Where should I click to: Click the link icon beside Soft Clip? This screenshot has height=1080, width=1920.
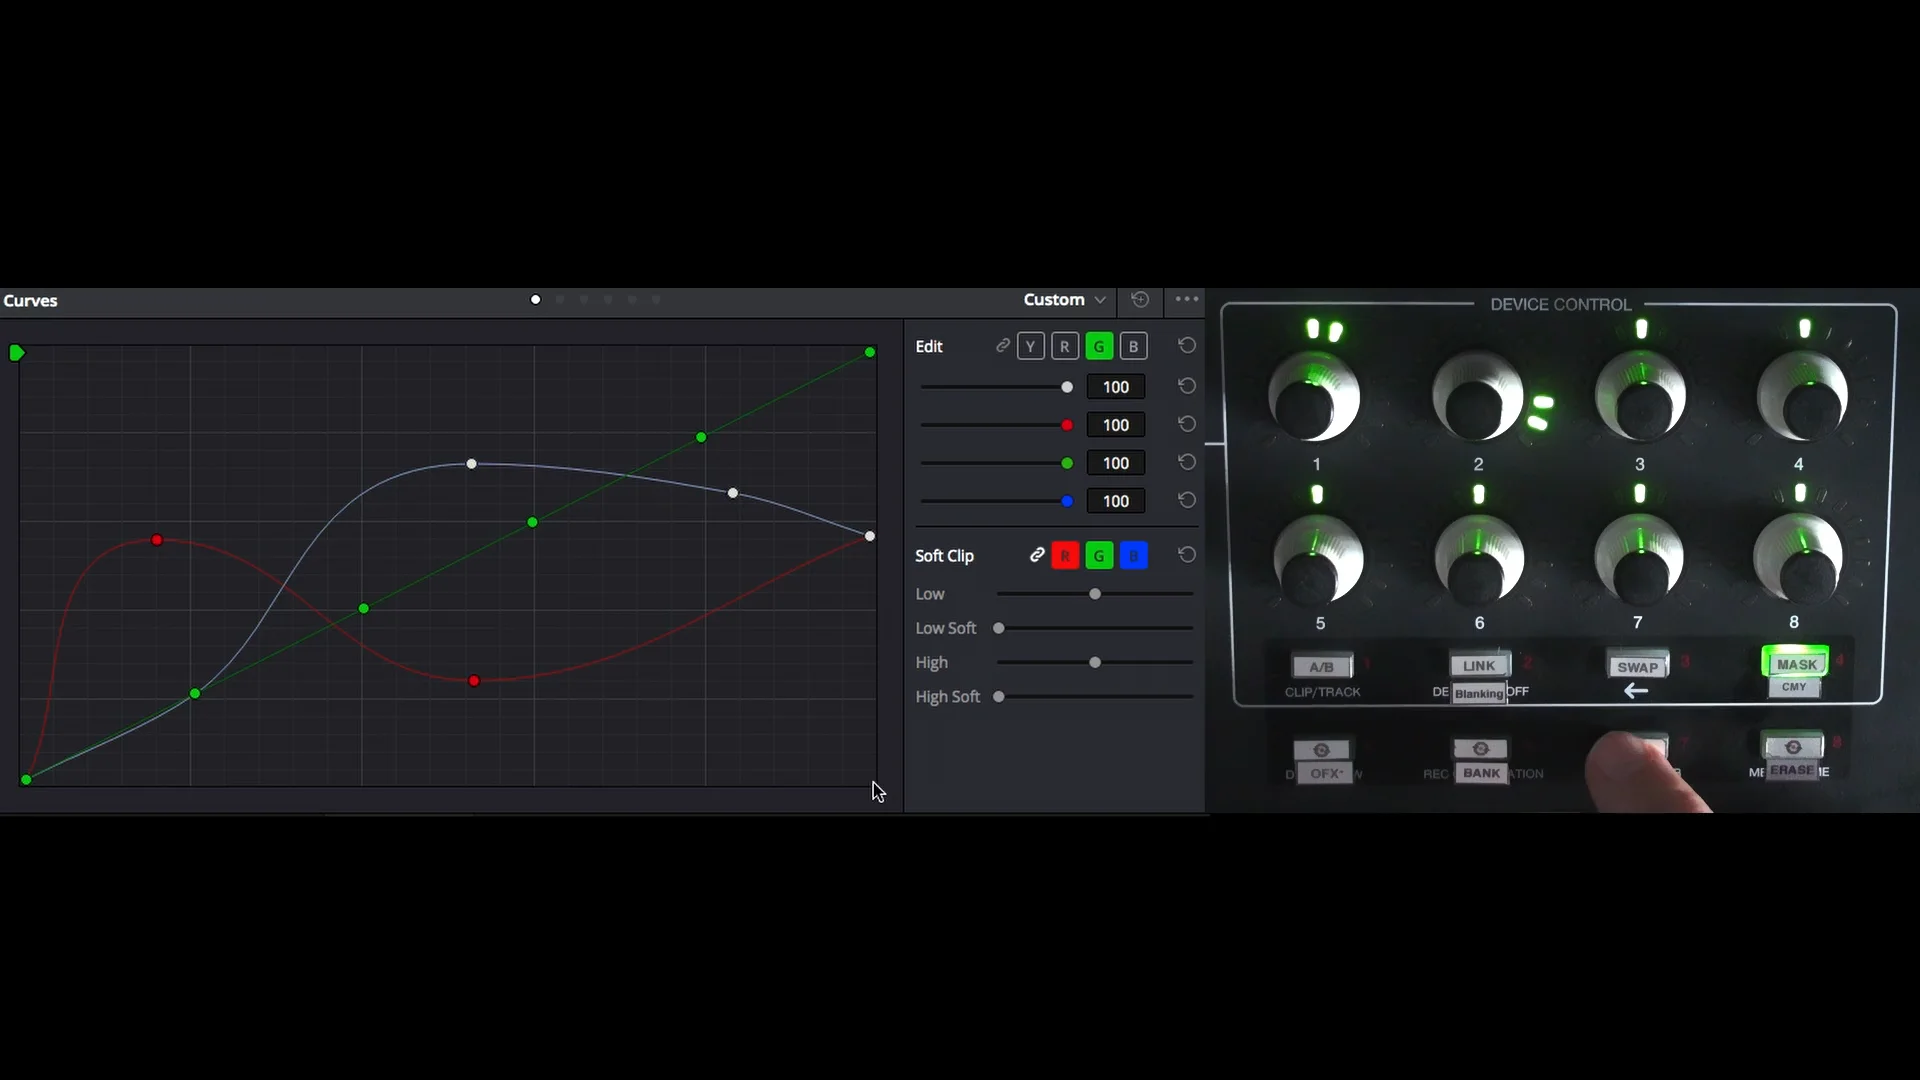[1037, 555]
